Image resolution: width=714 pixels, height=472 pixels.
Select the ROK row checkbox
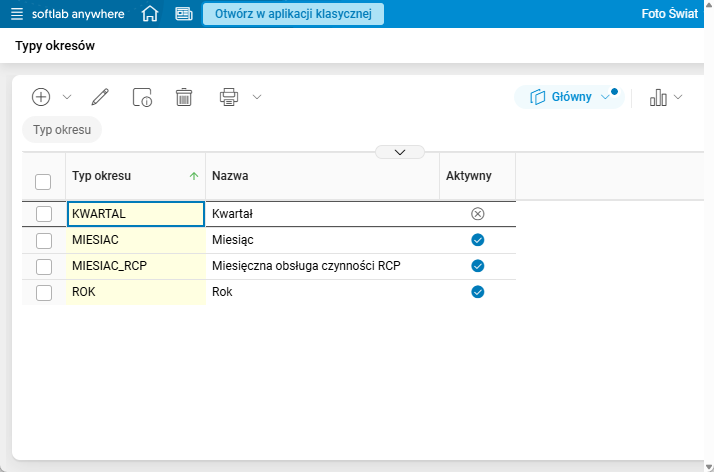click(x=44, y=292)
